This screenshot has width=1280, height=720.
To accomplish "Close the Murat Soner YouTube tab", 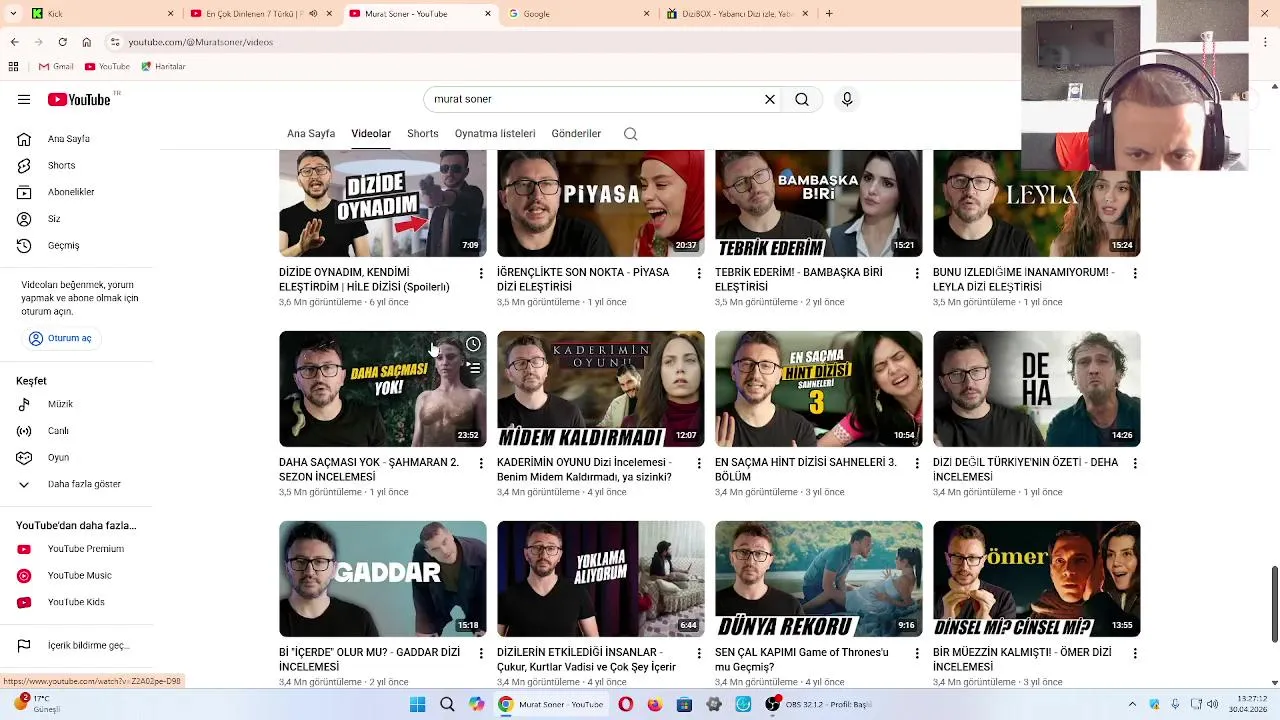I will pos(488,14).
